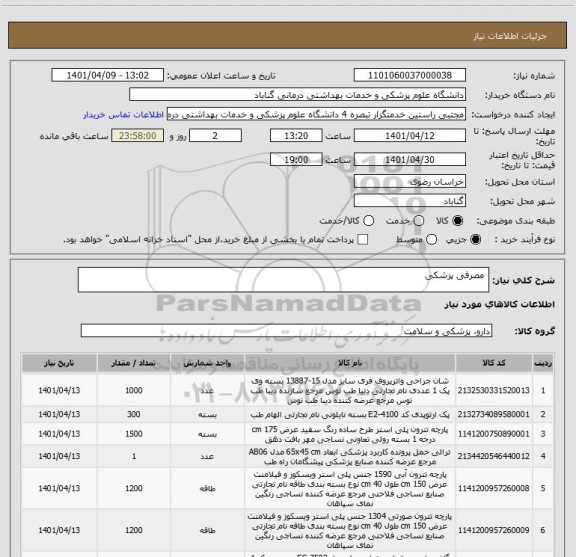Image resolution: width=576 pixels, height=557 pixels.
Task: Select the کالا/خدمت radio button
Action: tap(368, 221)
